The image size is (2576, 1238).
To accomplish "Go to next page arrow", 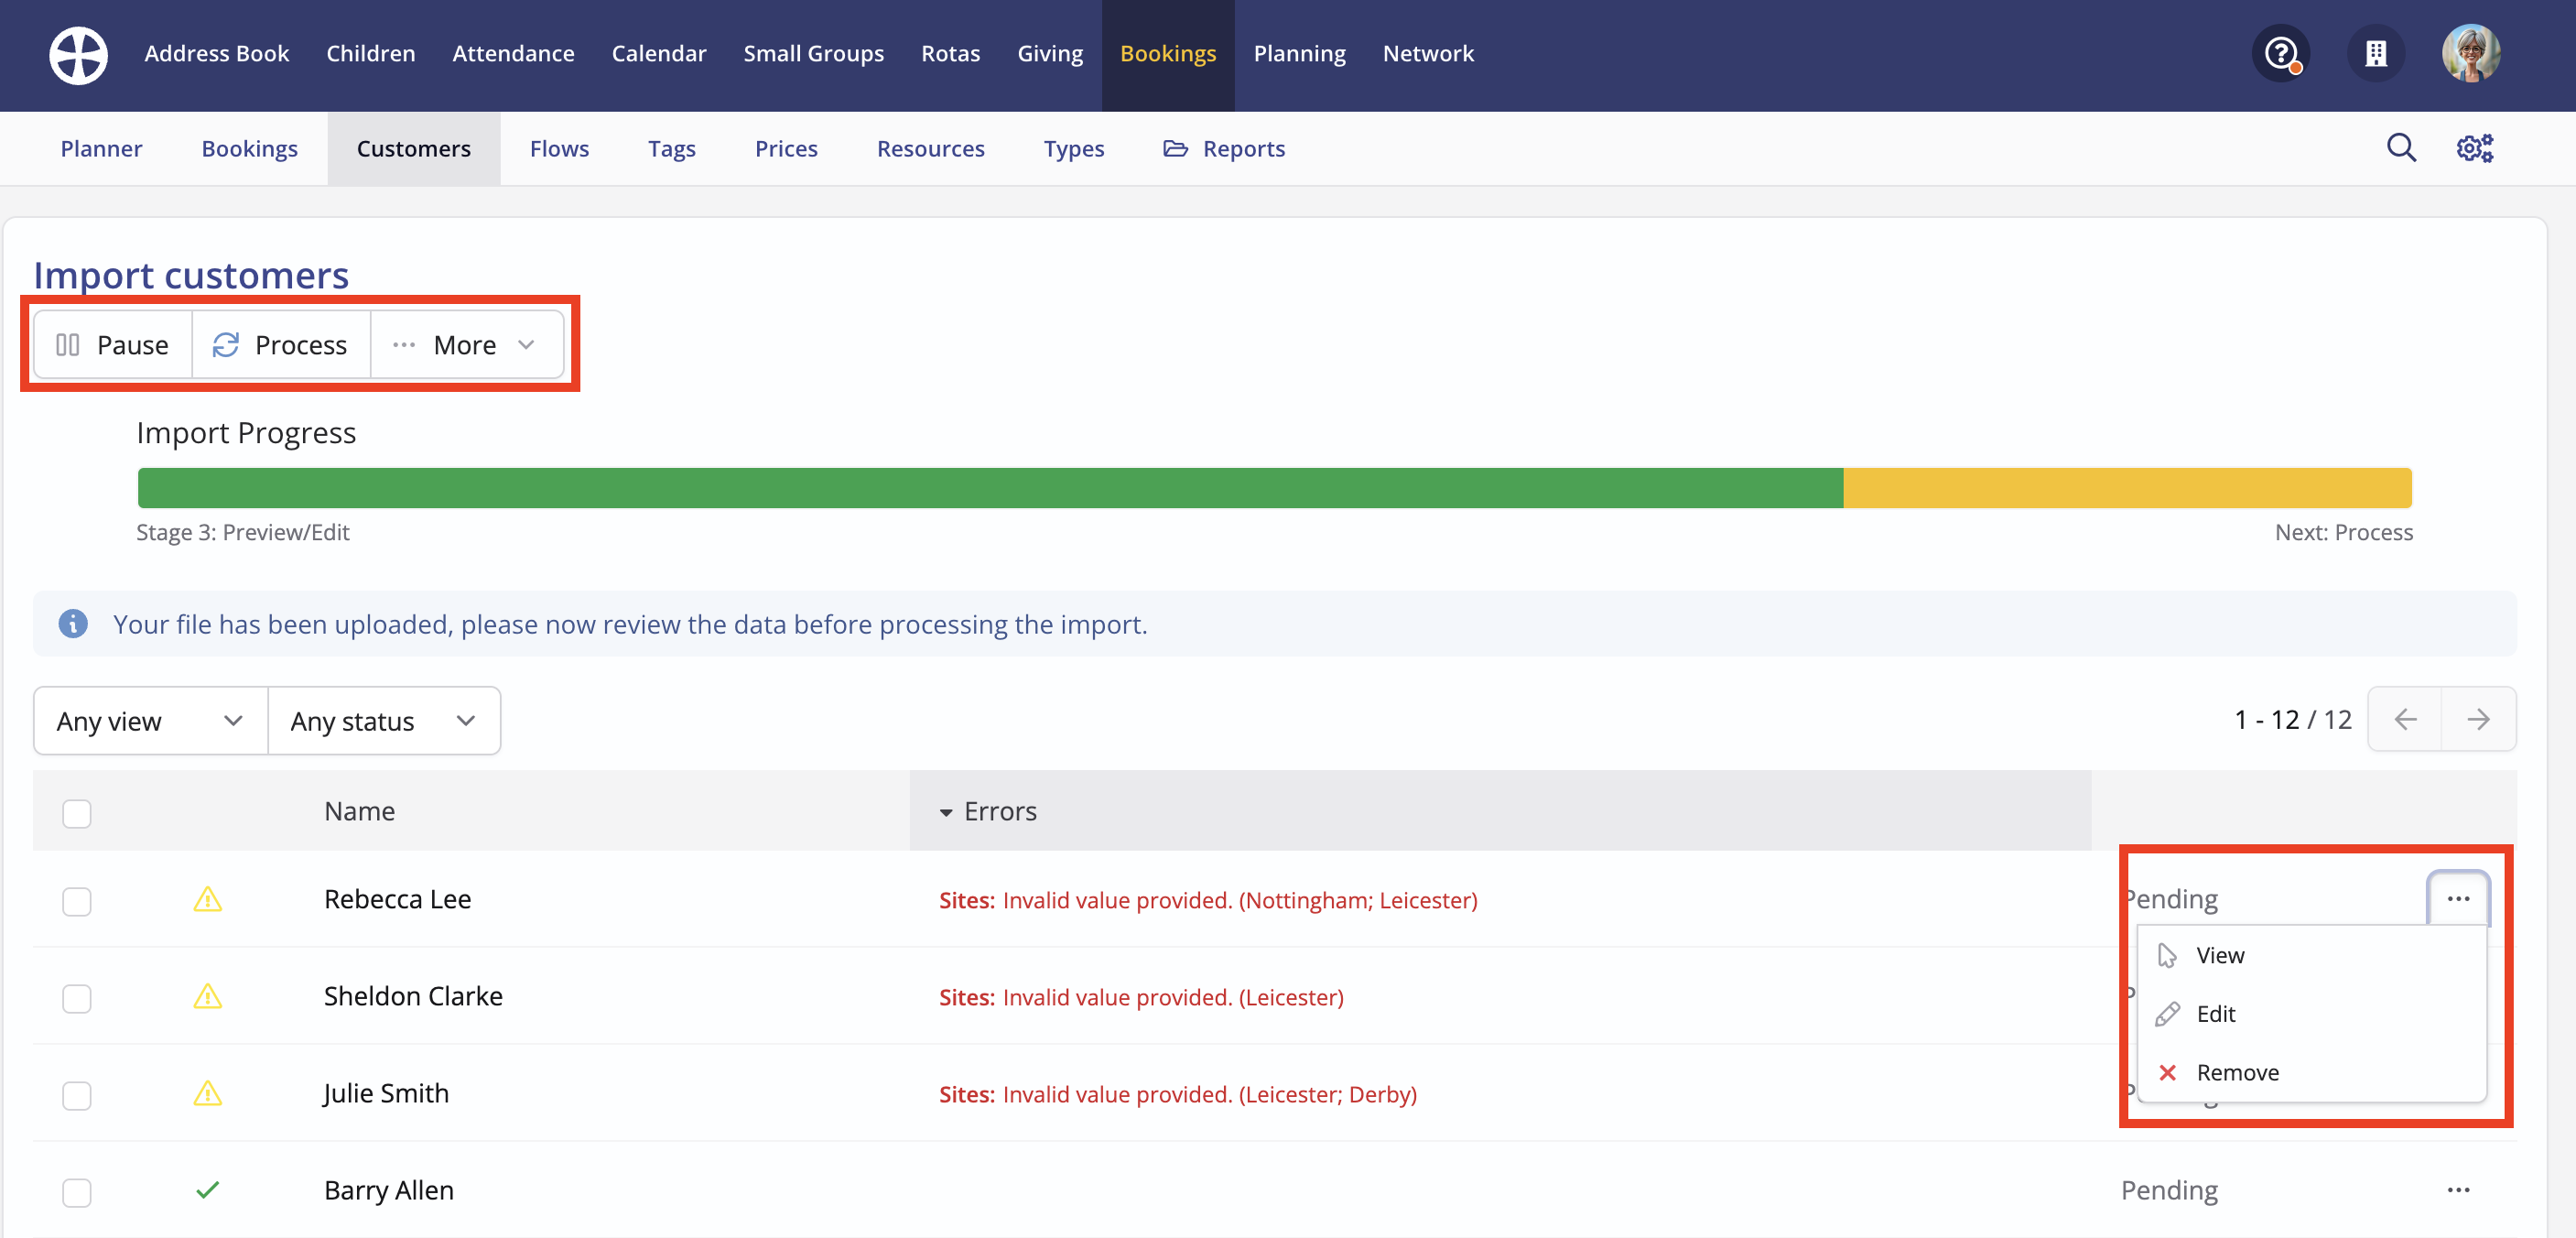I will tap(2478, 719).
